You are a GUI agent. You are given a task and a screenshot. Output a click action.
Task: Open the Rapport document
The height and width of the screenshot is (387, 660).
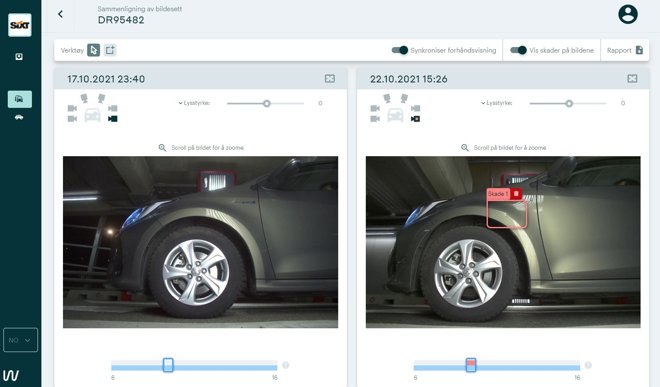click(x=625, y=50)
